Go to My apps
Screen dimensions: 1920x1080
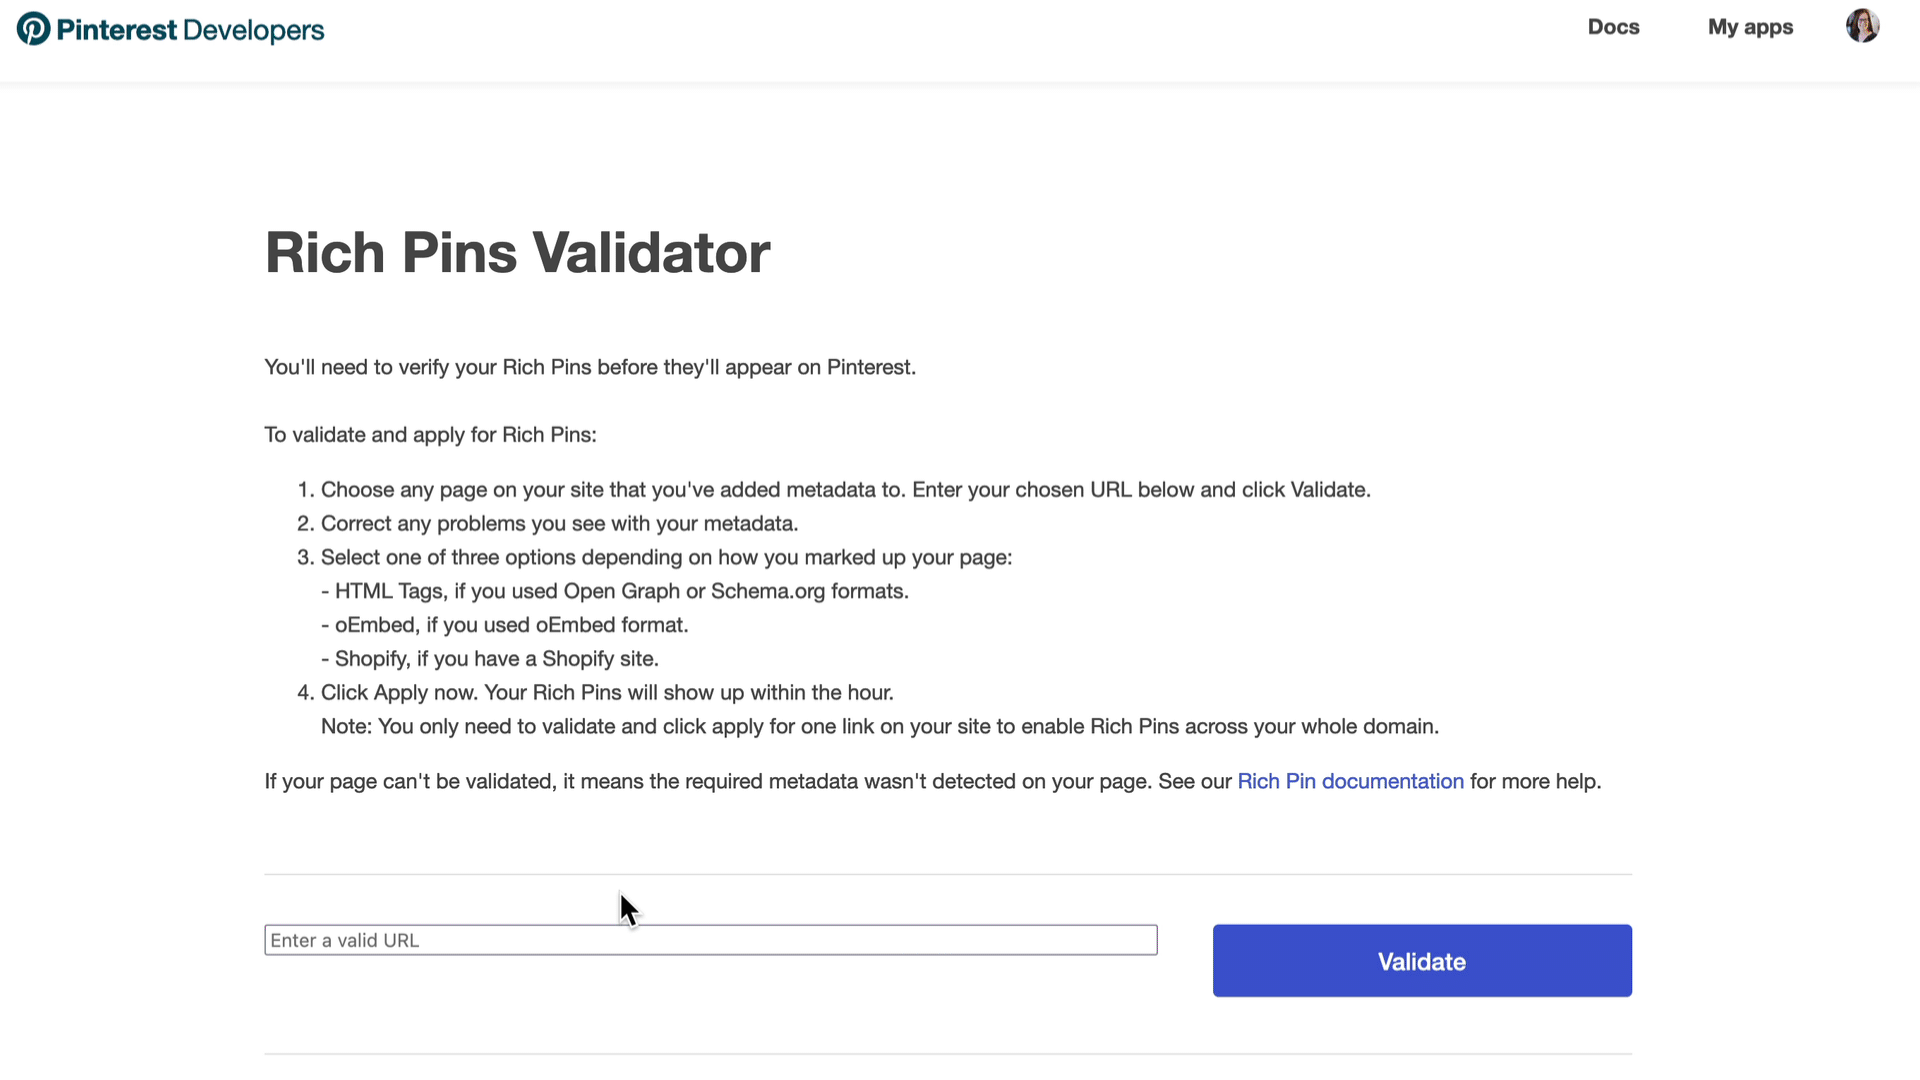click(1750, 27)
